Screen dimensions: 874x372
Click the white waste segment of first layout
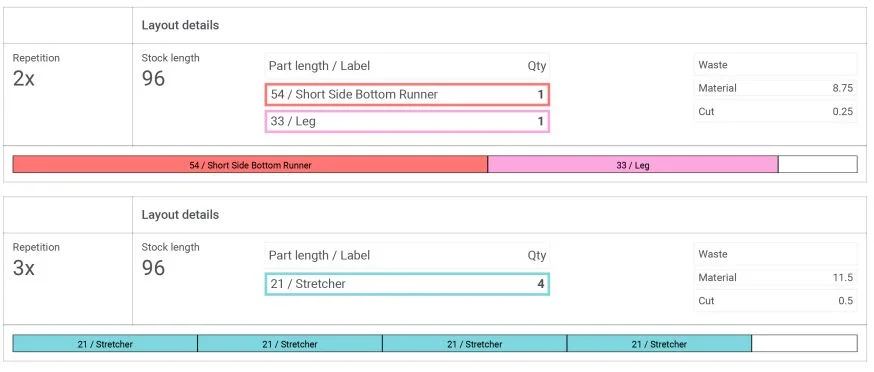pyautogui.click(x=818, y=165)
